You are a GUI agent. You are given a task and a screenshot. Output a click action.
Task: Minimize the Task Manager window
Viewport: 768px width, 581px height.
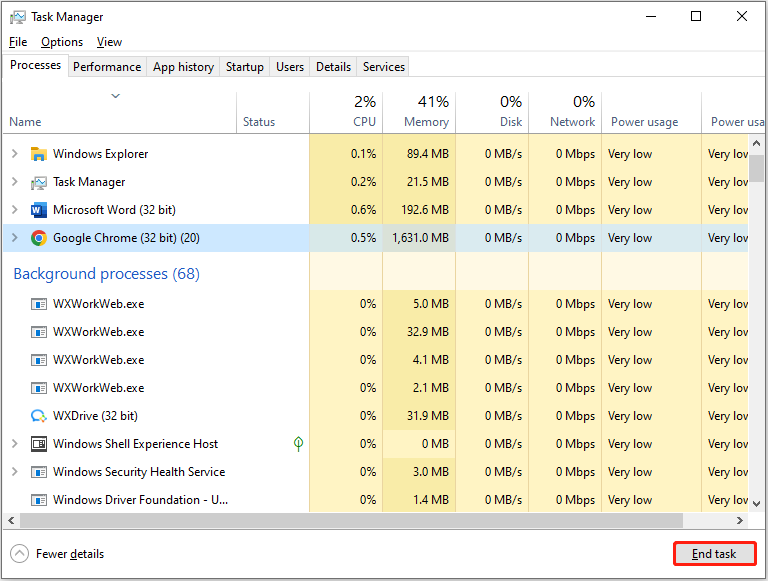point(651,16)
